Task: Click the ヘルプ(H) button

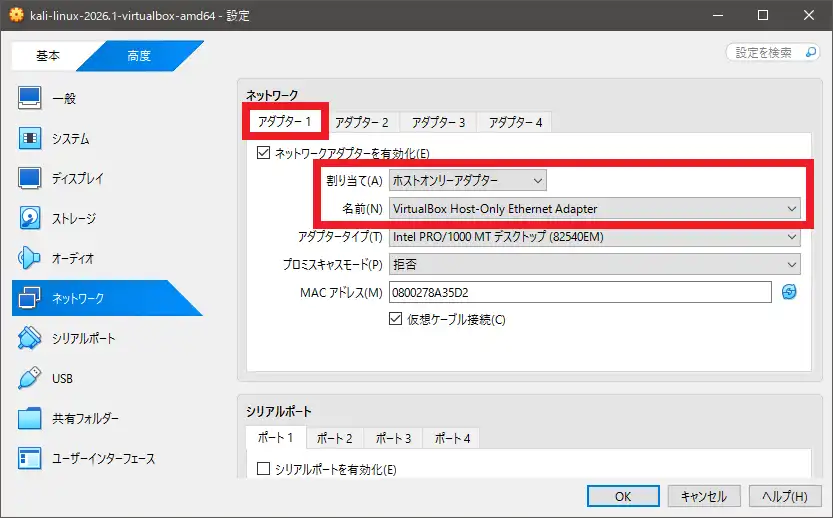Action: (785, 496)
